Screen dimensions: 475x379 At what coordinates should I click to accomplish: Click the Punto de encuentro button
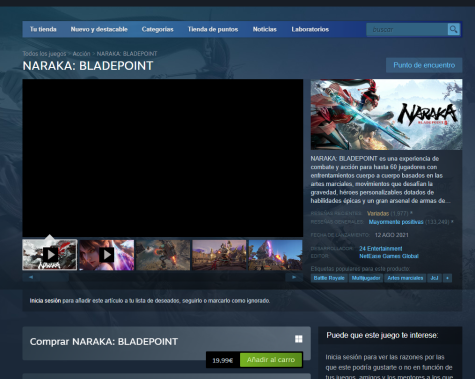pos(424,65)
